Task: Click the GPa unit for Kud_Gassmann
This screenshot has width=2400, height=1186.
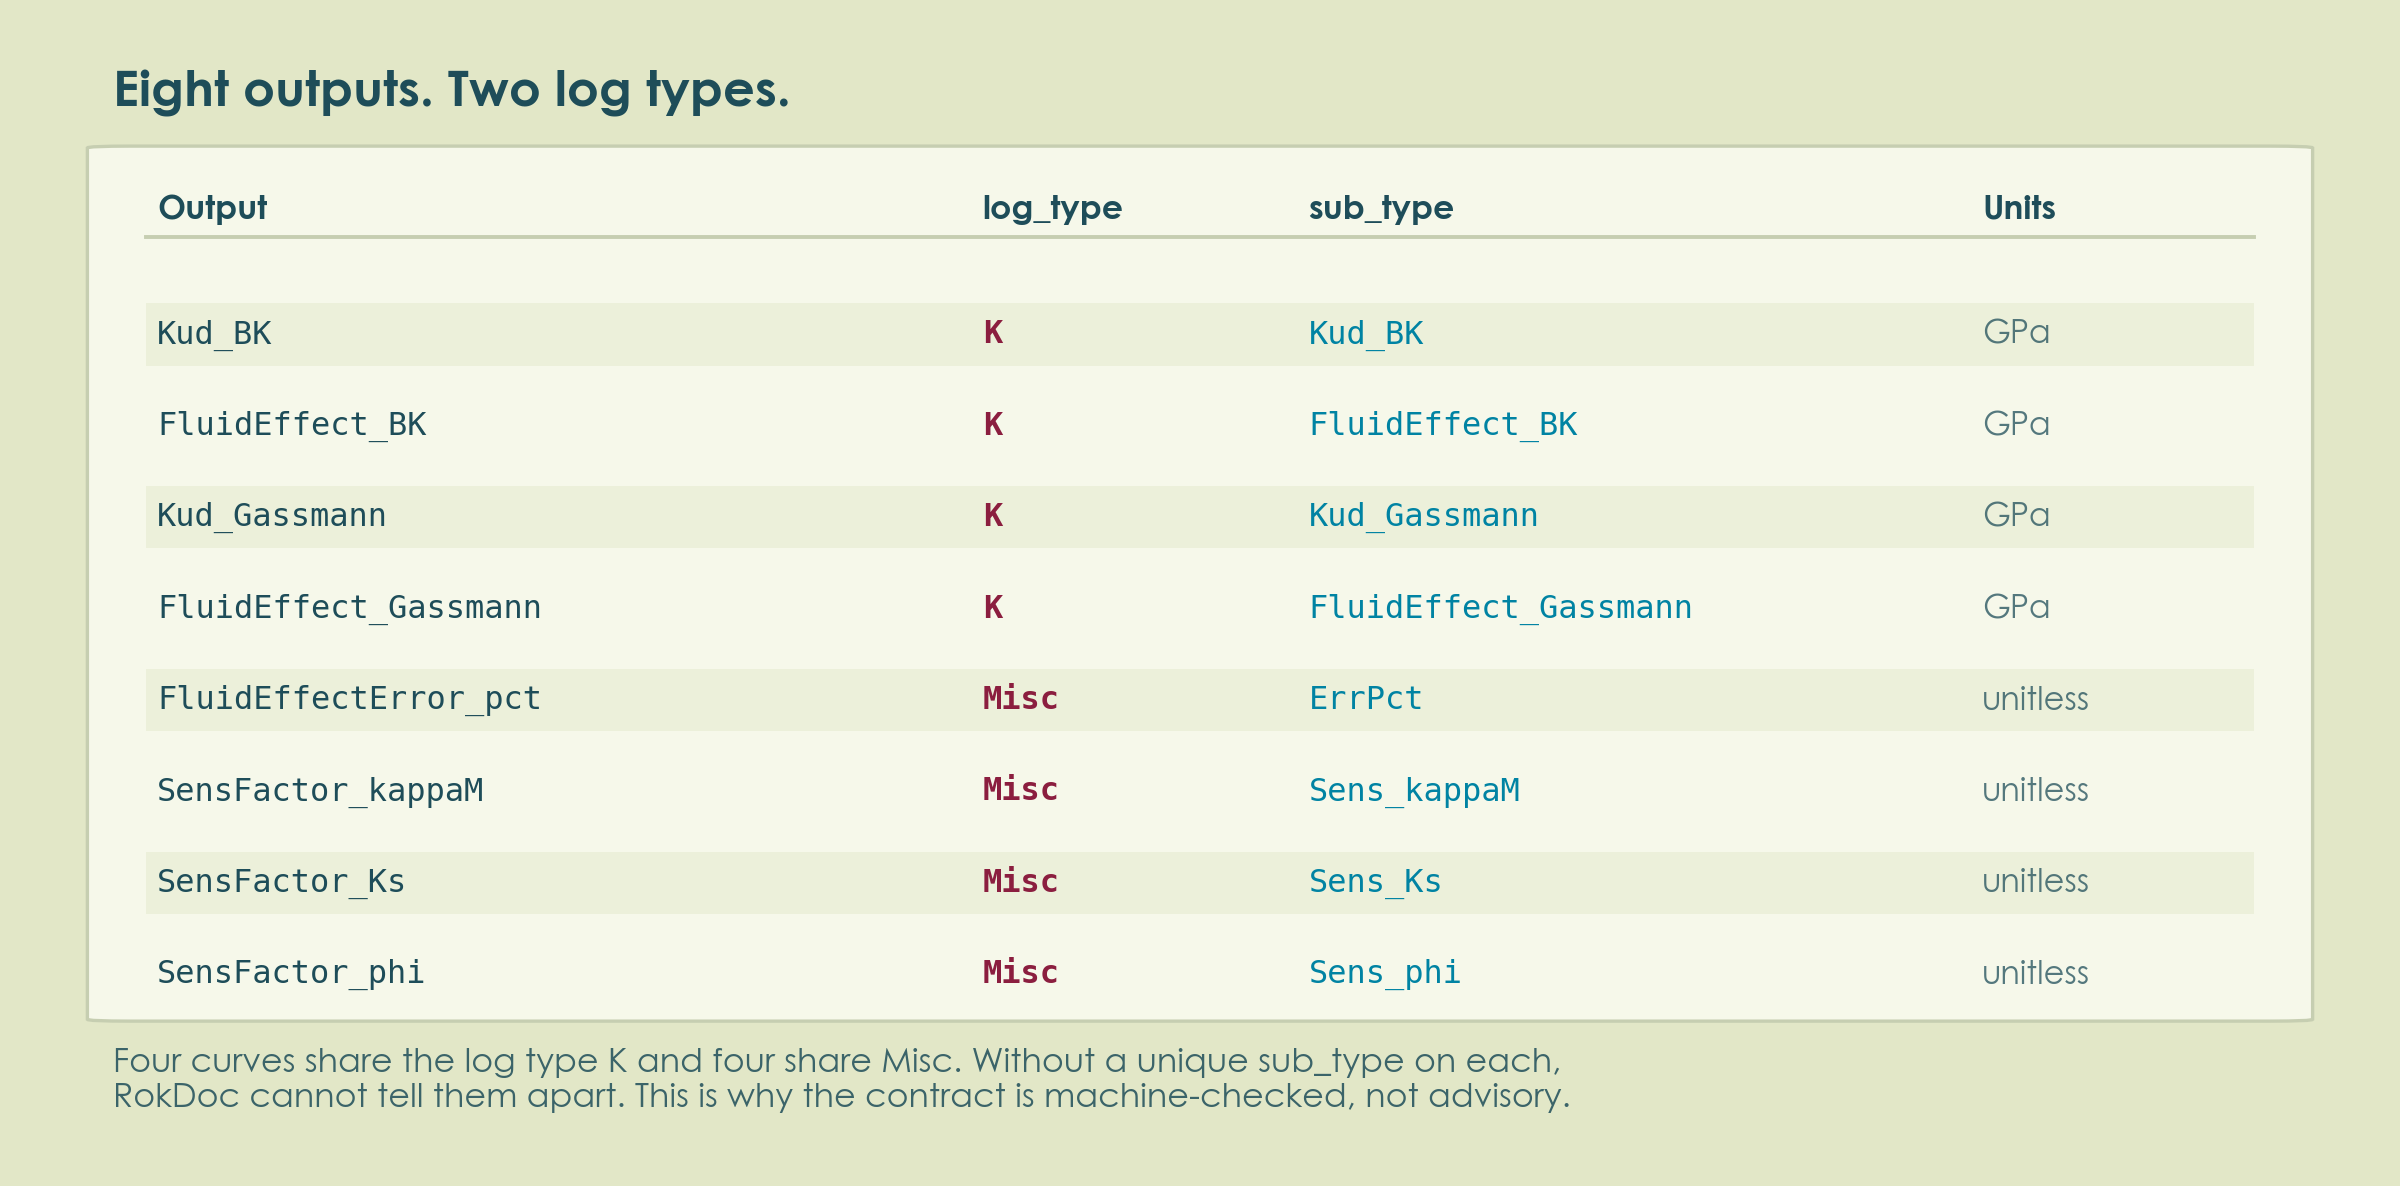Action: click(x=2016, y=515)
